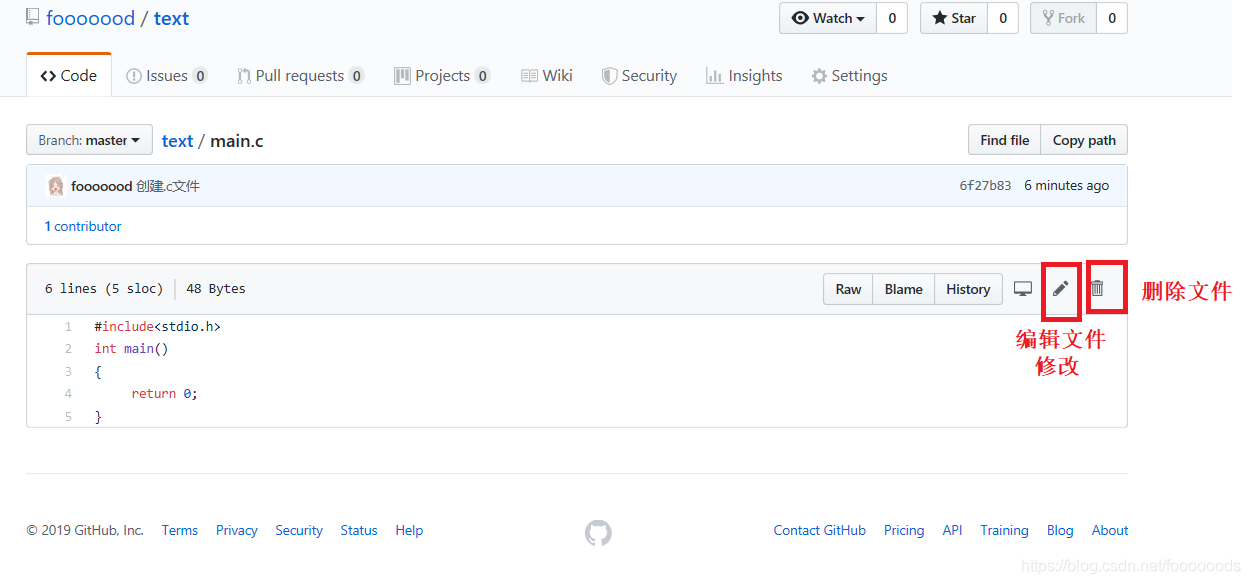Click the int main() code line
Image resolution: width=1250 pixels, height=584 pixels.
tap(132, 349)
